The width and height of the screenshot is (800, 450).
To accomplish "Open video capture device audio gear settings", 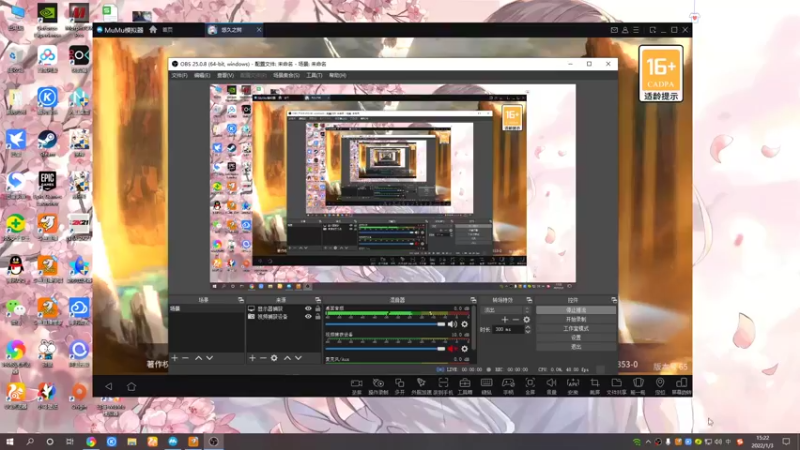I will (x=464, y=349).
